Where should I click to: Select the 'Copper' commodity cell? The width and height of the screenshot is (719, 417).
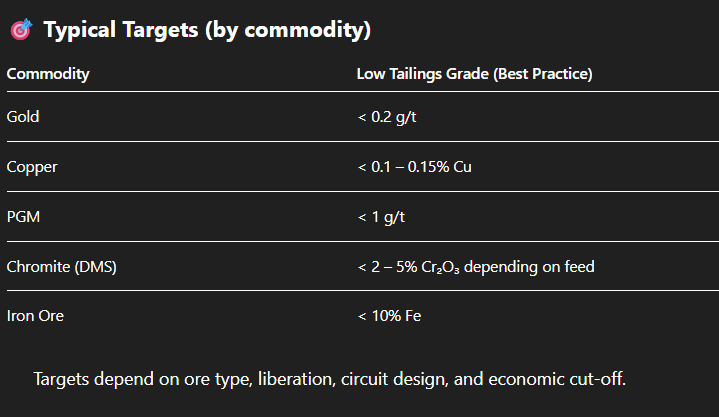pyautogui.click(x=32, y=167)
